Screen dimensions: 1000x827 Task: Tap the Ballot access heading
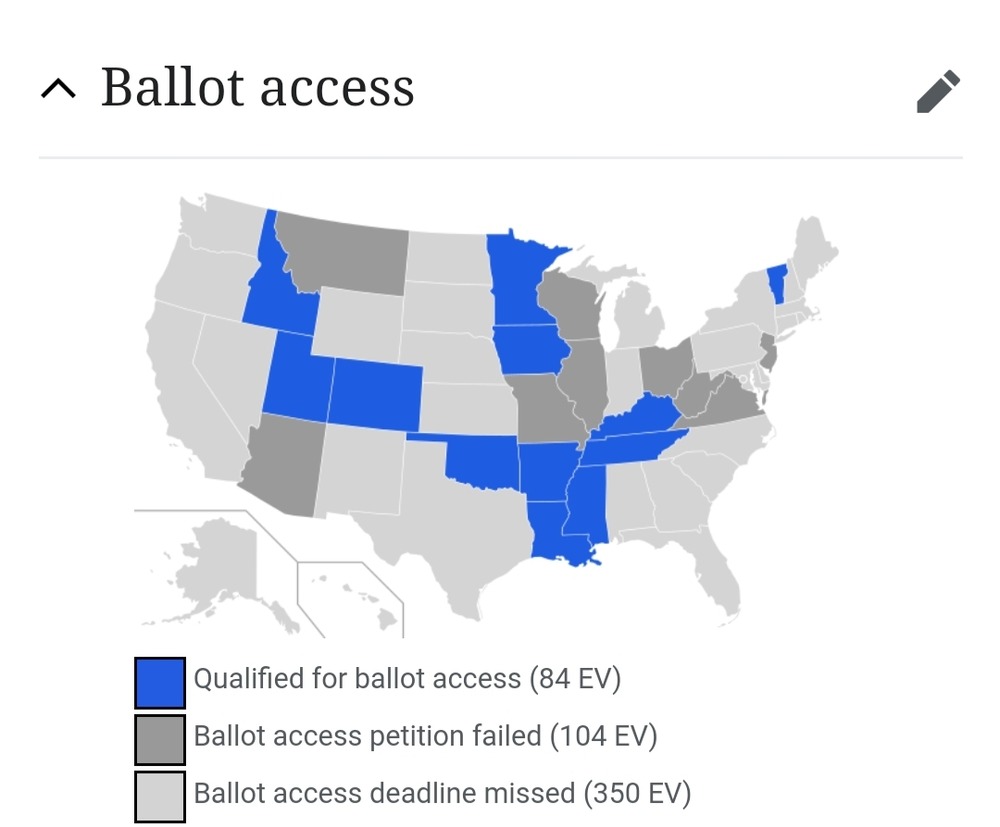tap(258, 87)
